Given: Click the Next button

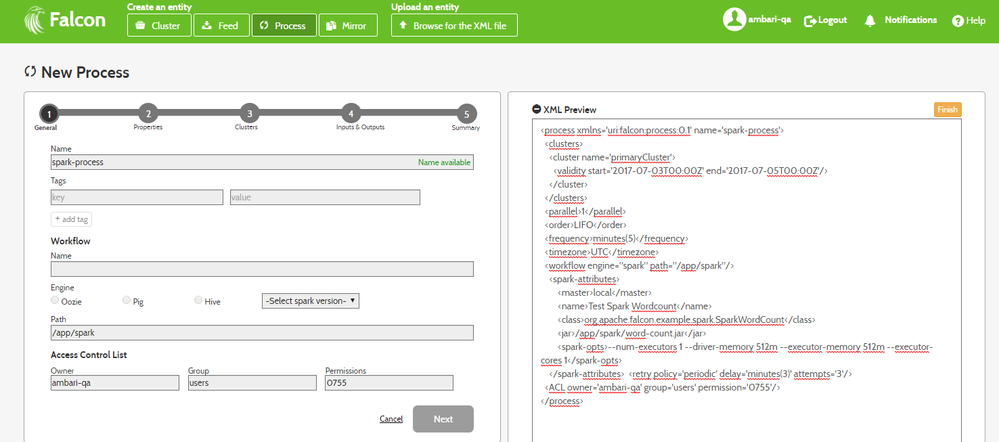Looking at the screenshot, I should [443, 419].
